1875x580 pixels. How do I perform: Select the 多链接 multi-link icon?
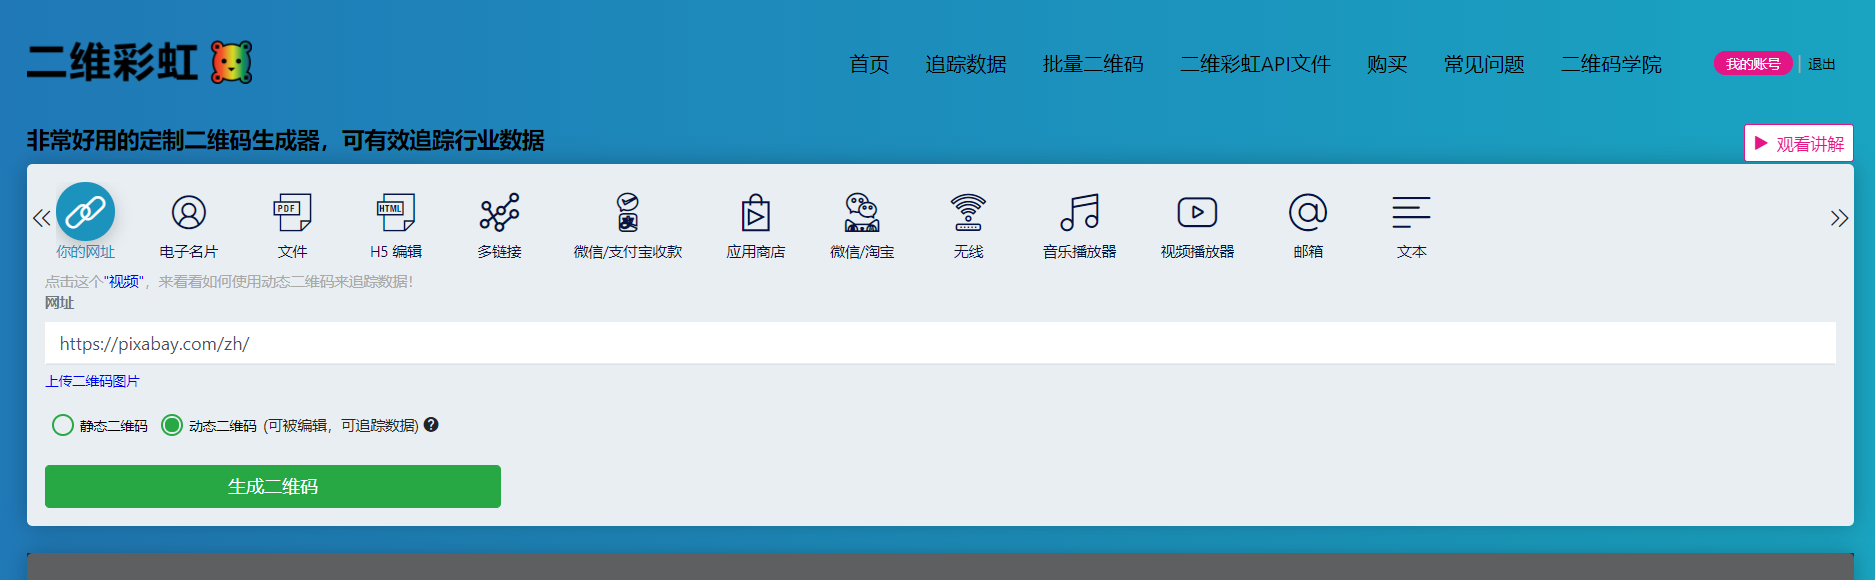[x=499, y=212]
